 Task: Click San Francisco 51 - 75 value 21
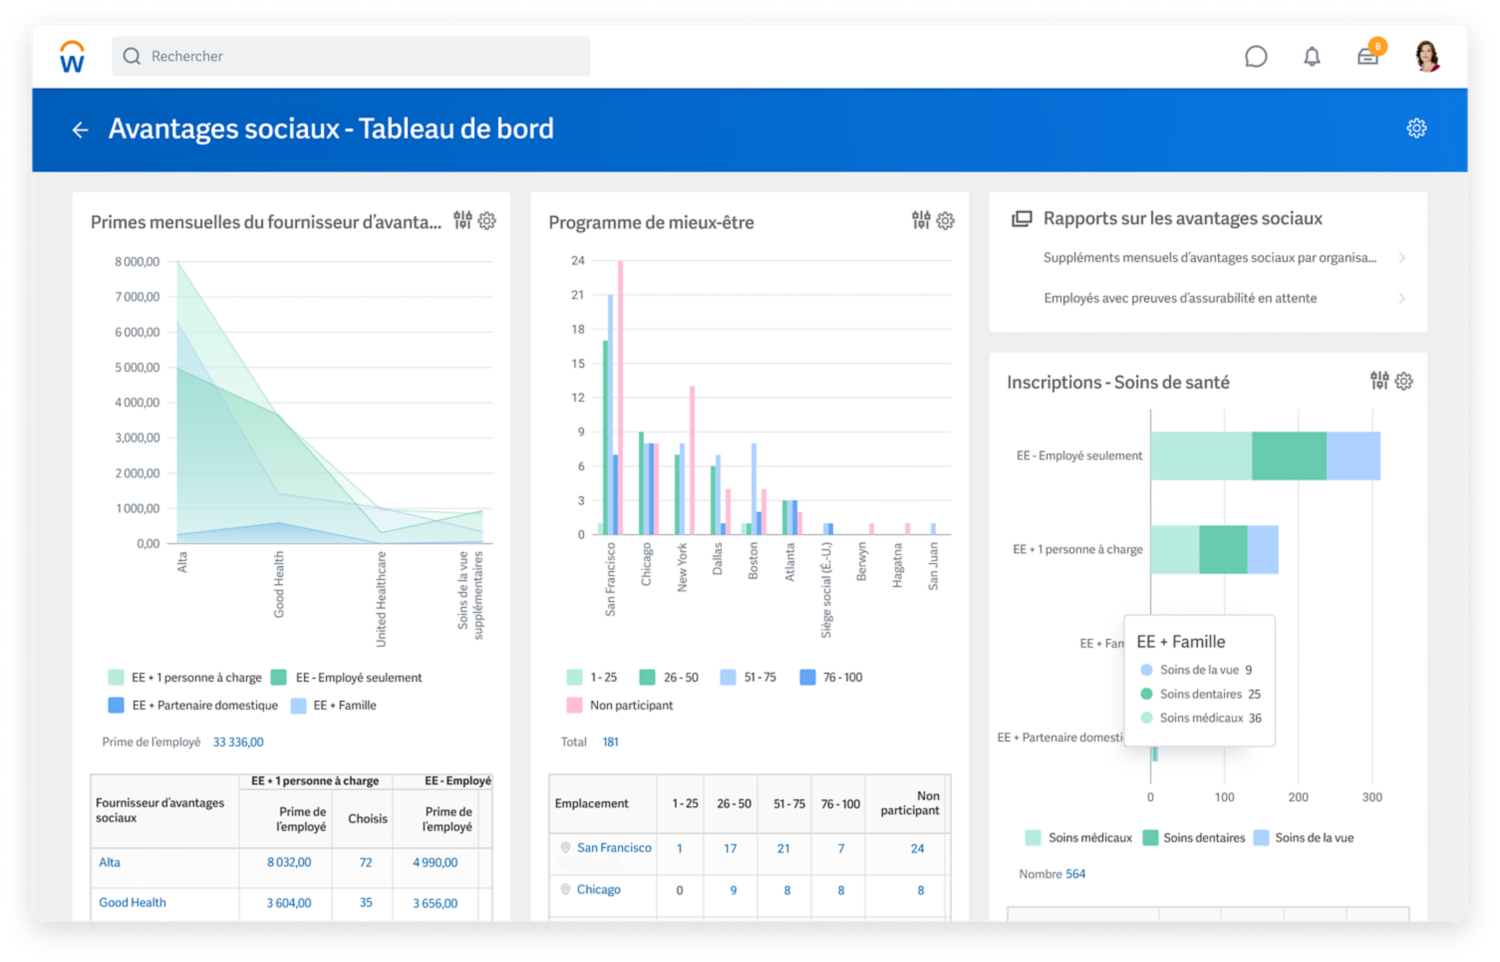click(784, 848)
